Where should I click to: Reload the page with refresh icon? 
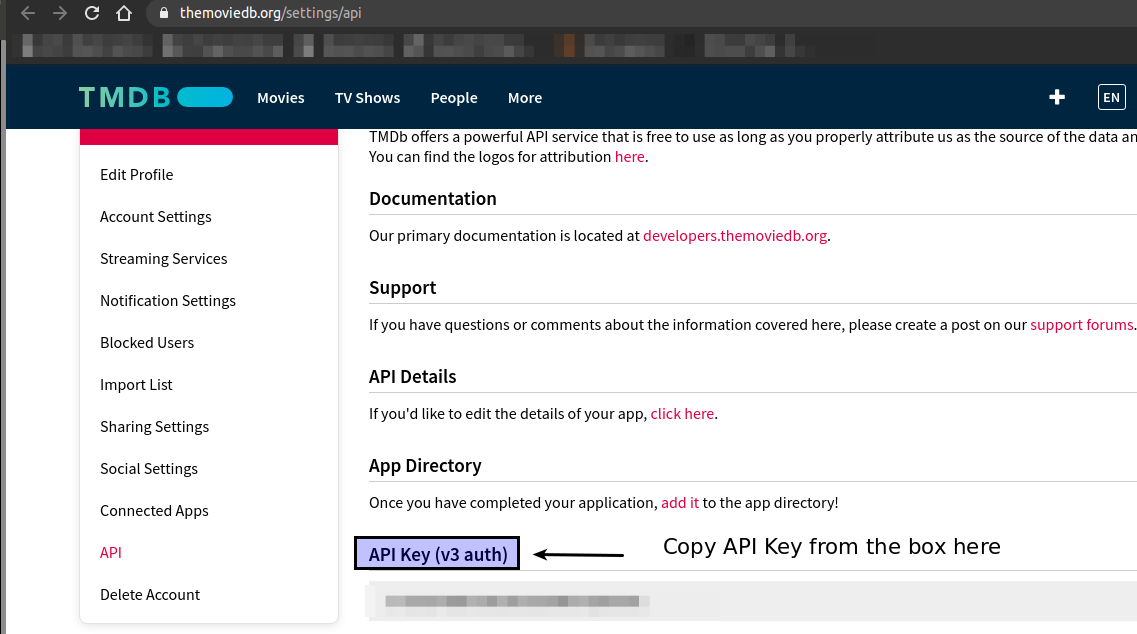point(91,13)
